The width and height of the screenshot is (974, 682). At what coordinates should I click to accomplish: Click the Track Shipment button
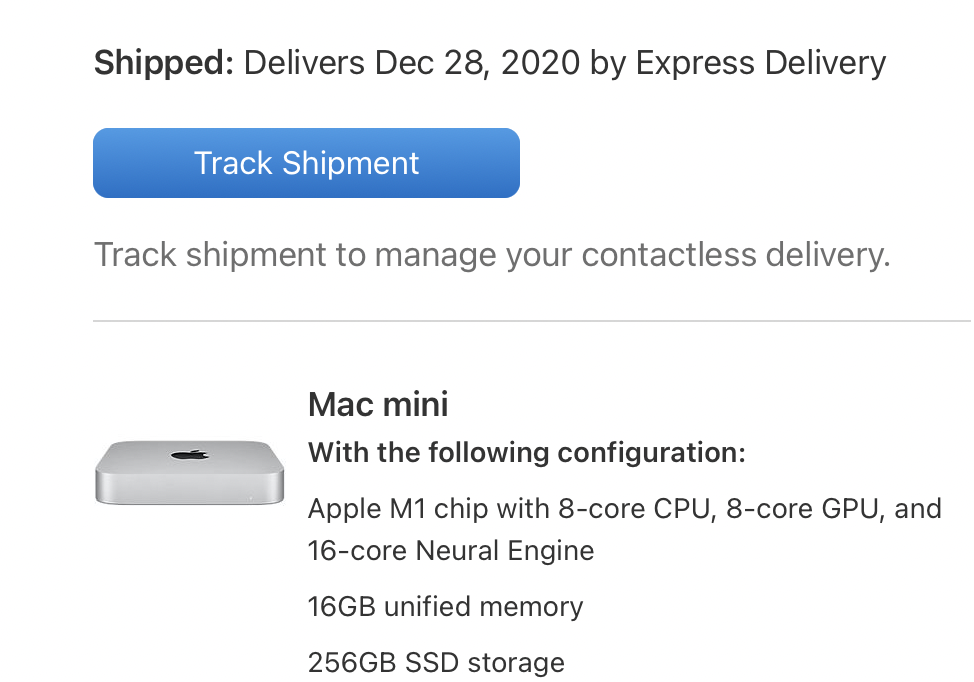(x=306, y=163)
